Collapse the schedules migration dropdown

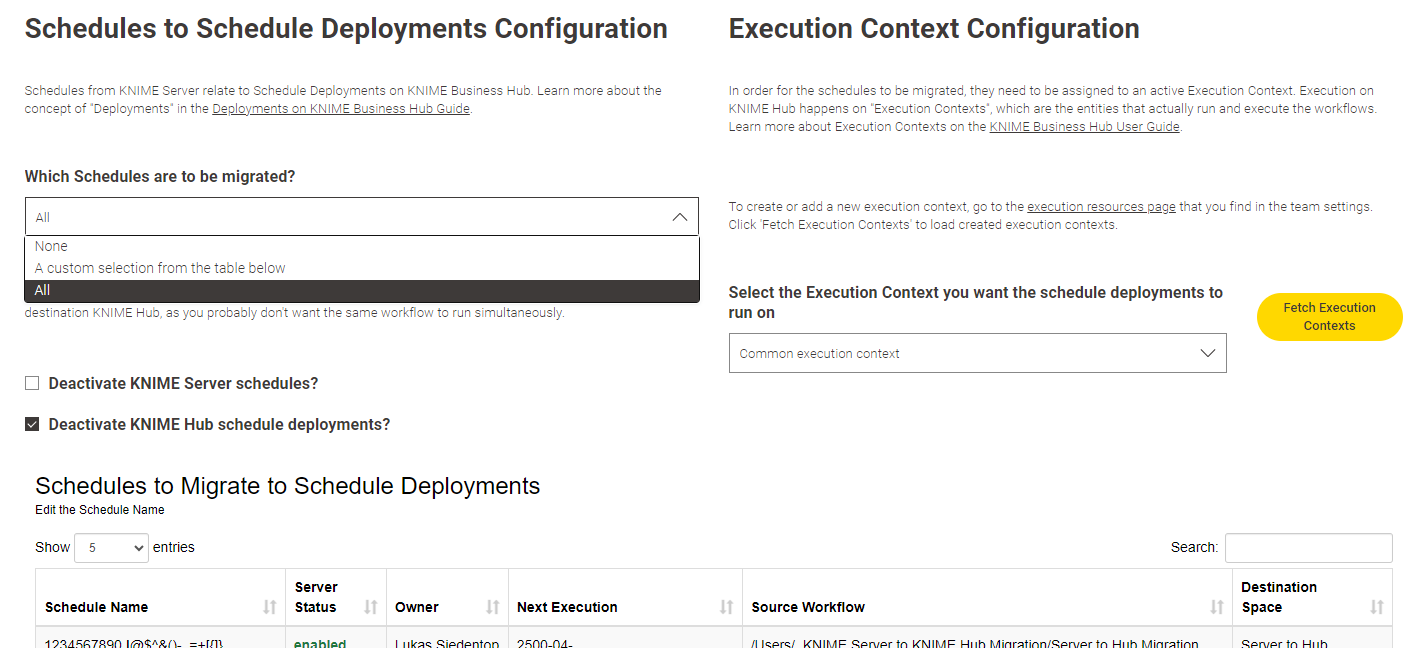[679, 217]
